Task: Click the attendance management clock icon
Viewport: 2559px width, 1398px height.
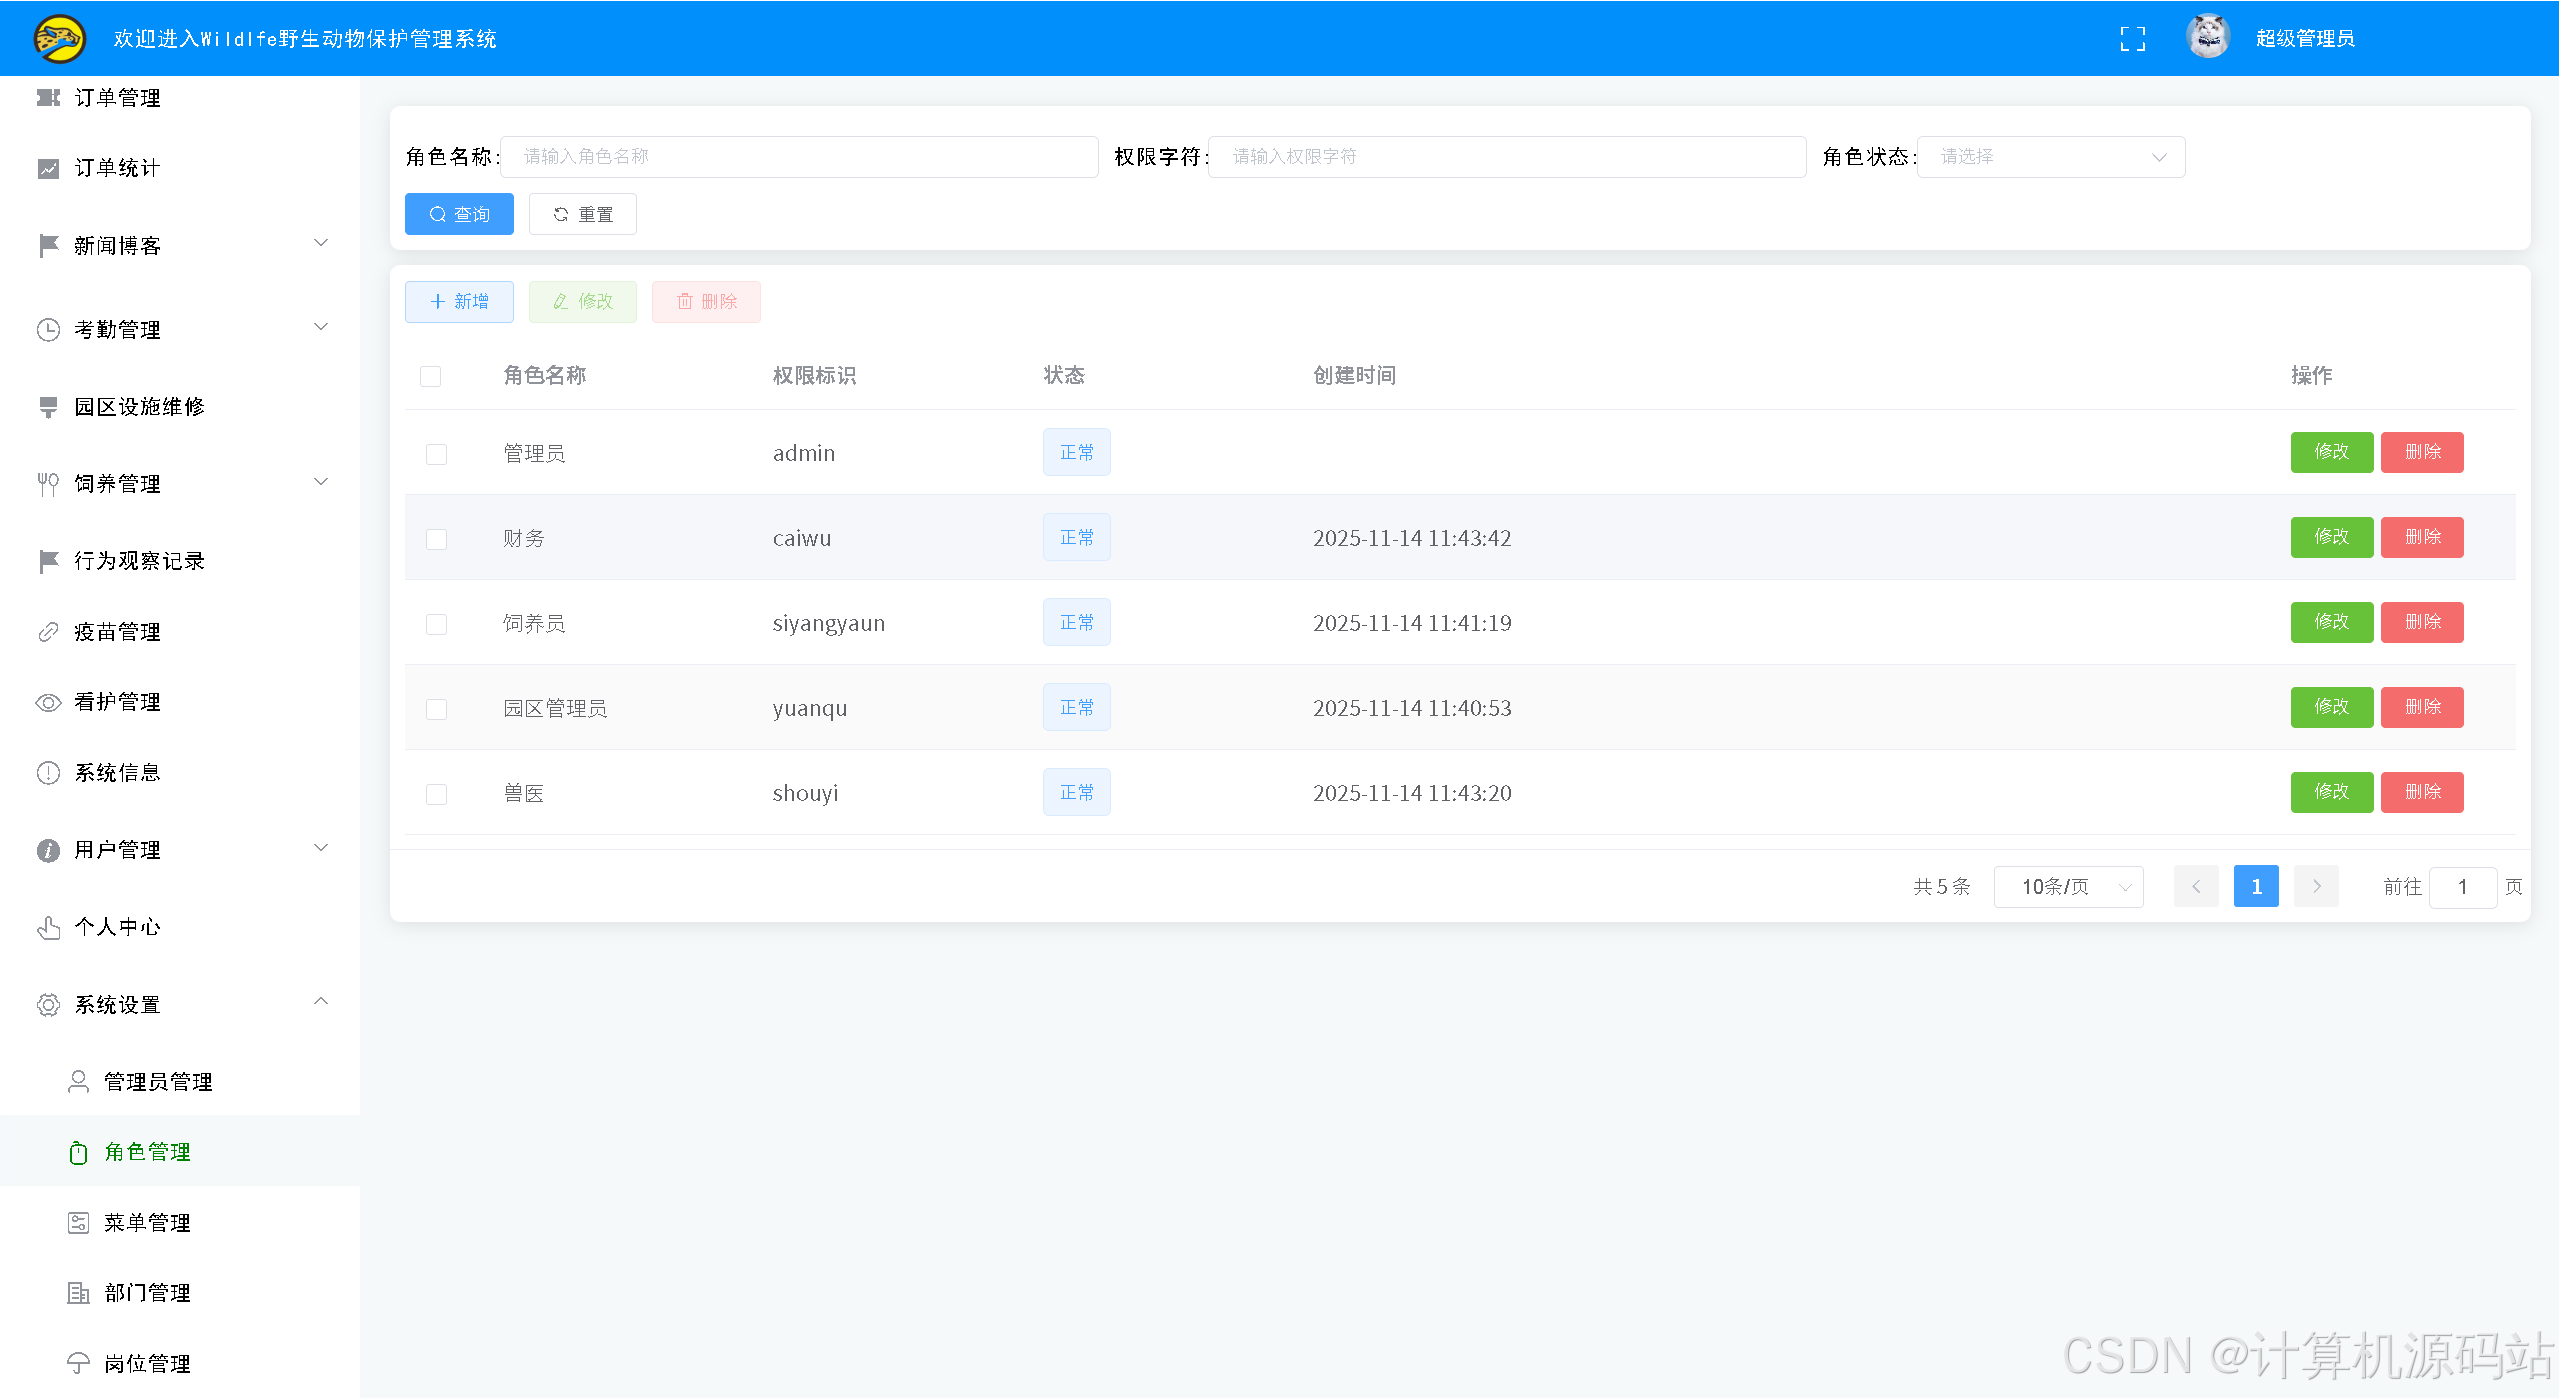Action: point(48,330)
